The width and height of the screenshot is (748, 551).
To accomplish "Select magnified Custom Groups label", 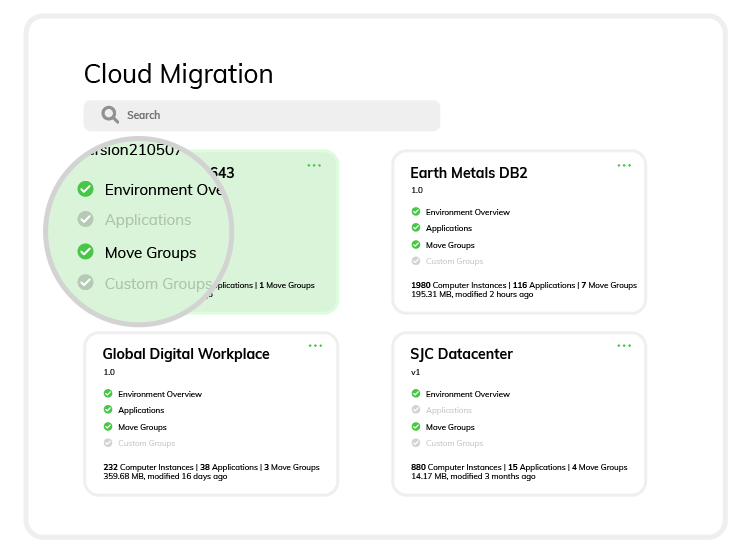I will point(158,284).
